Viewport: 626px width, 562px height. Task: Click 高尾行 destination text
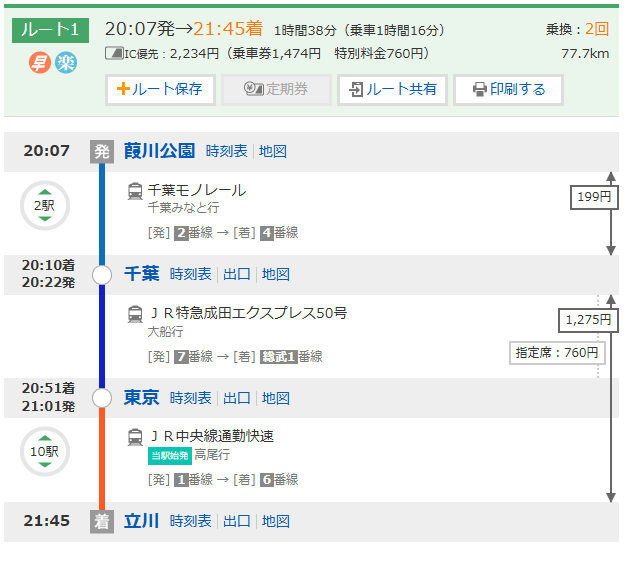point(212,455)
